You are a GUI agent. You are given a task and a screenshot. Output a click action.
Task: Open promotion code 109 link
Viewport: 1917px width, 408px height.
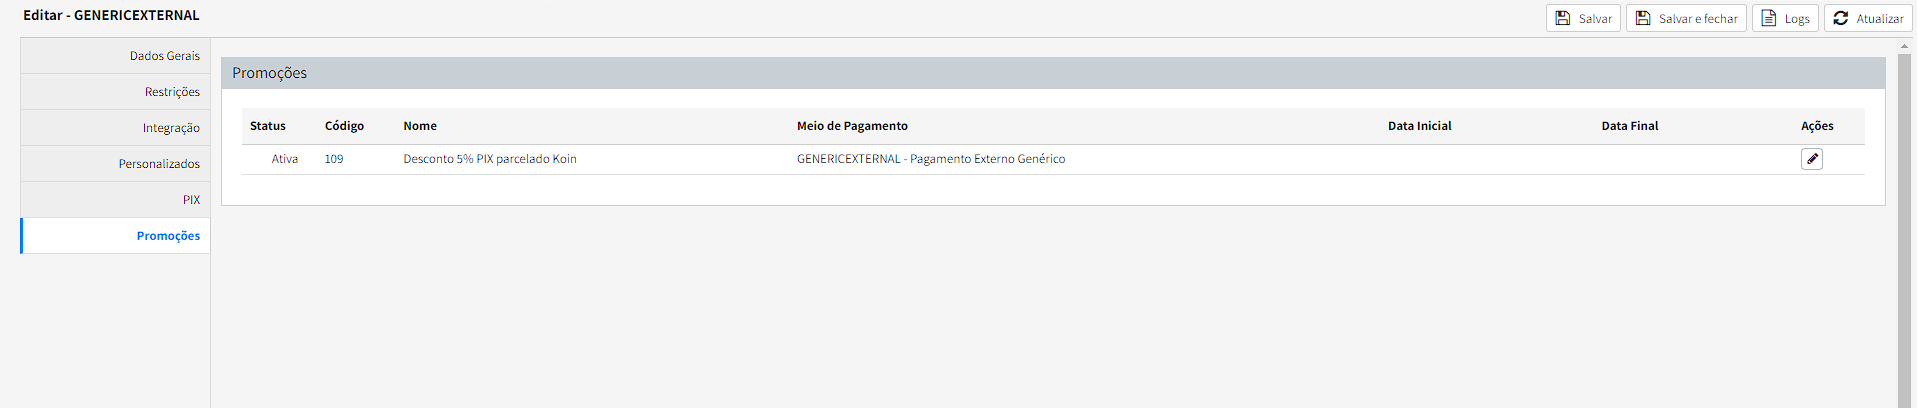(334, 159)
